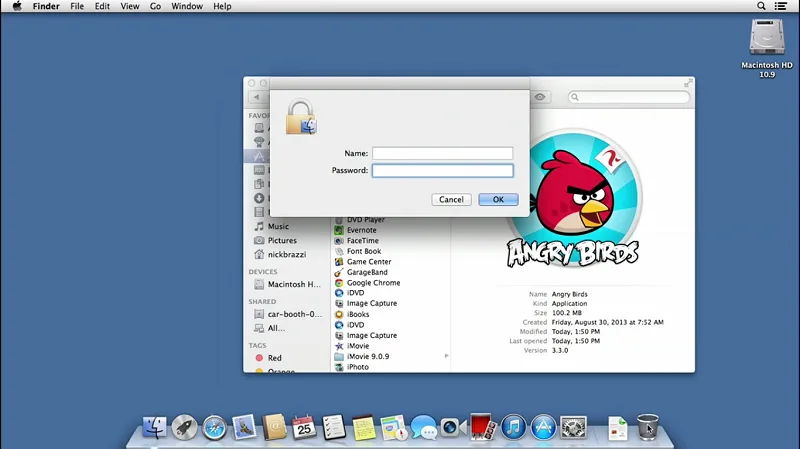The image size is (800, 449).
Task: Open the Go menu
Action: click(x=155, y=6)
